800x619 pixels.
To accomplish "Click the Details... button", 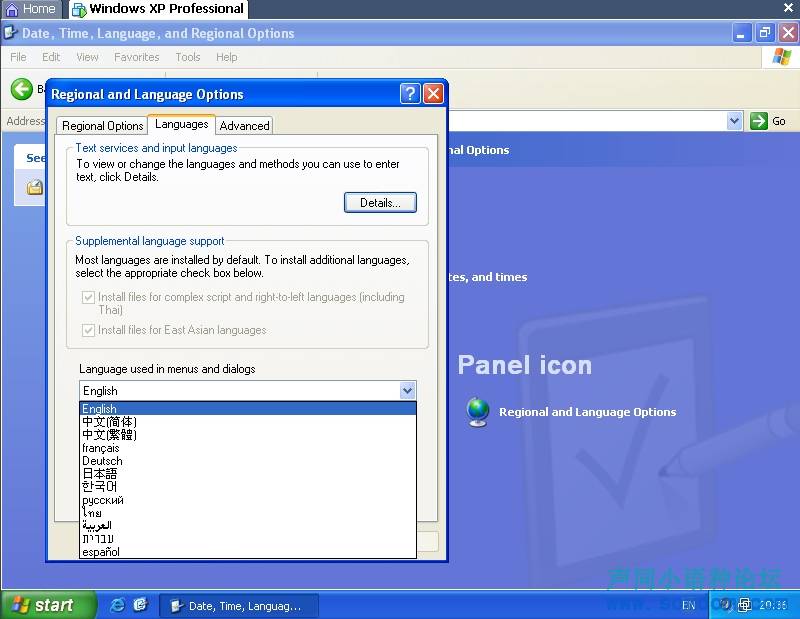I will pyautogui.click(x=380, y=203).
